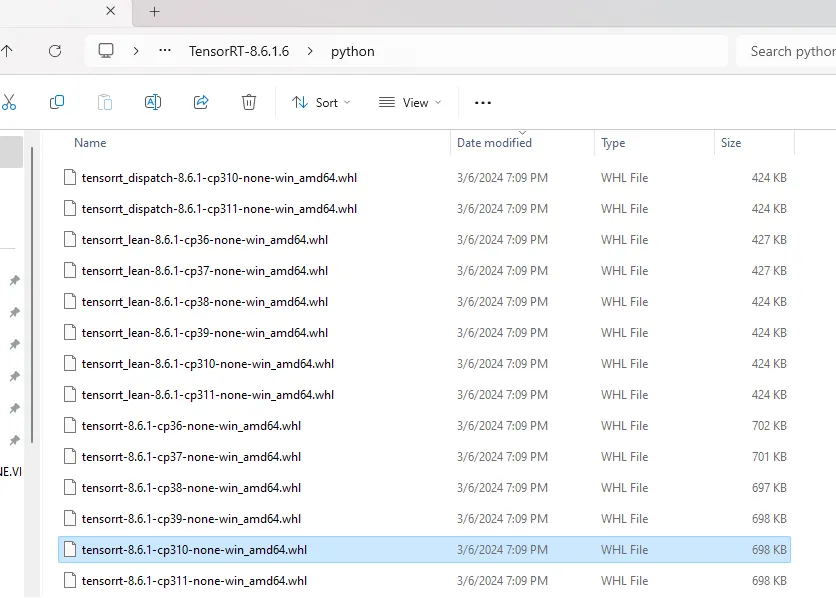Click the navigation pane scrollbar
This screenshot has width=836, height=598.
pyautogui.click(x=32, y=295)
